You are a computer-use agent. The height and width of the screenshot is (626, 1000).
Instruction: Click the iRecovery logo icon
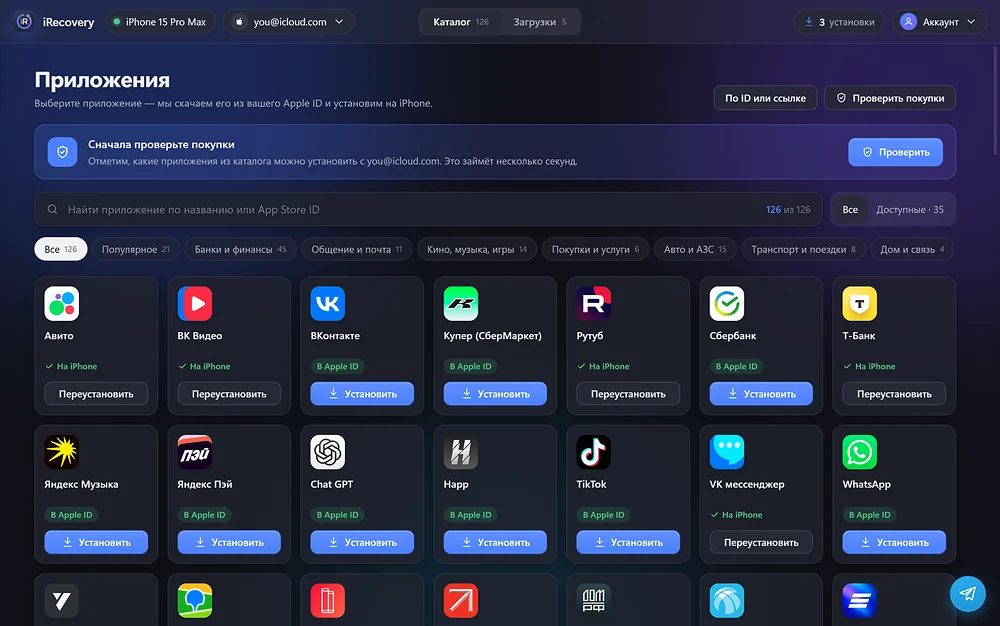pos(24,22)
